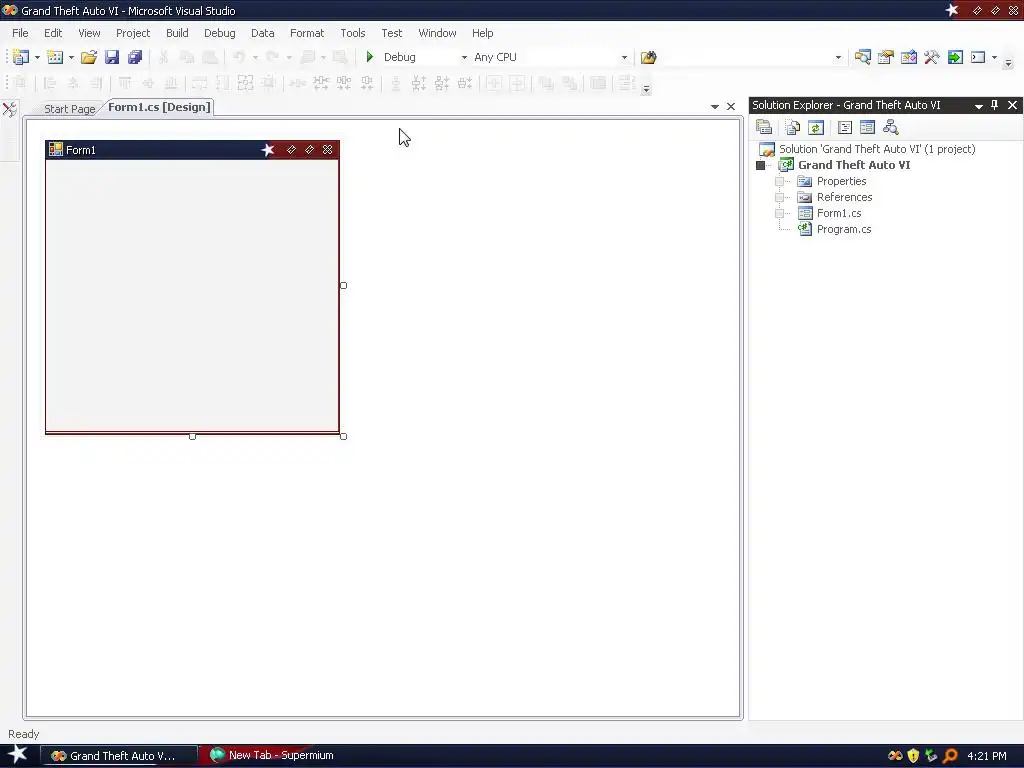The height and width of the screenshot is (768, 1024).
Task: Select the References item in the tree
Action: [x=844, y=197]
